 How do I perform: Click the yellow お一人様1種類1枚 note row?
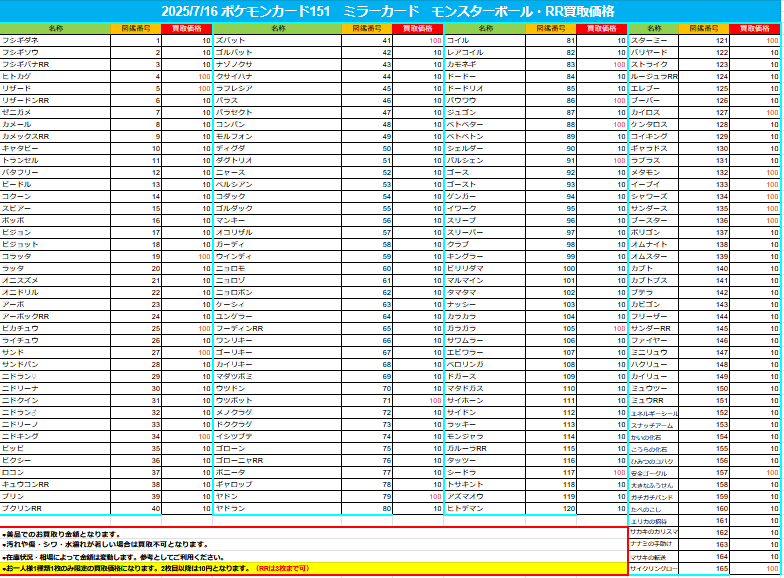tap(314, 568)
